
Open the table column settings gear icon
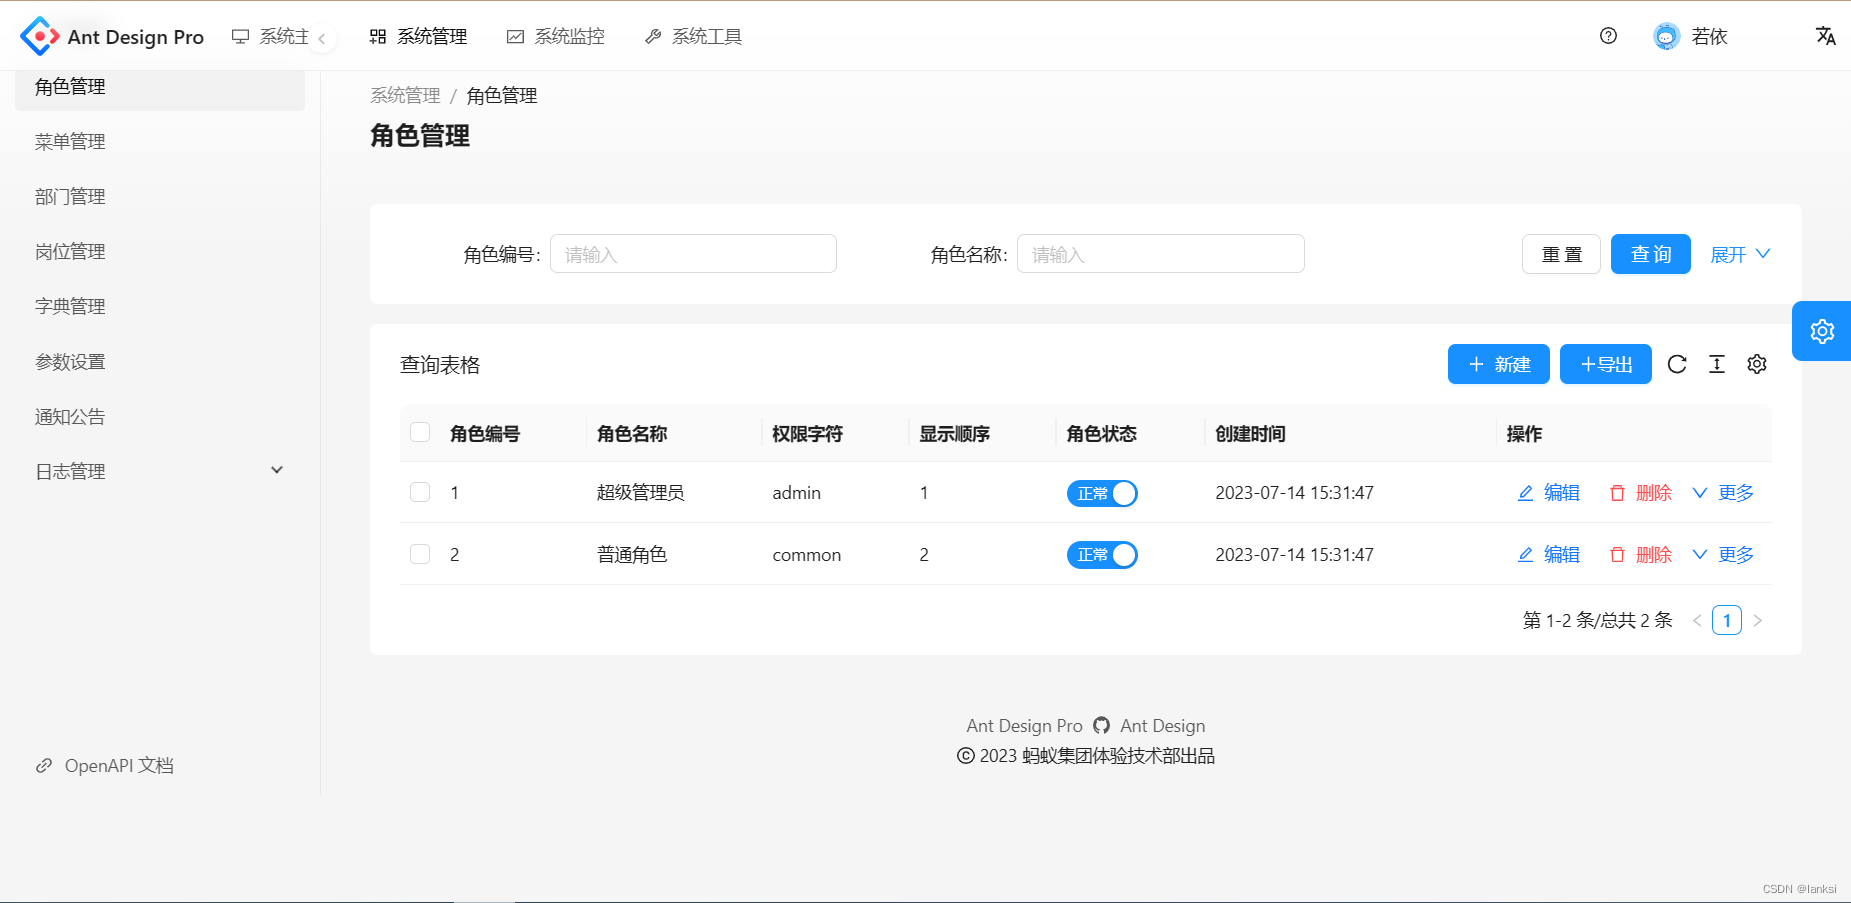click(x=1757, y=364)
